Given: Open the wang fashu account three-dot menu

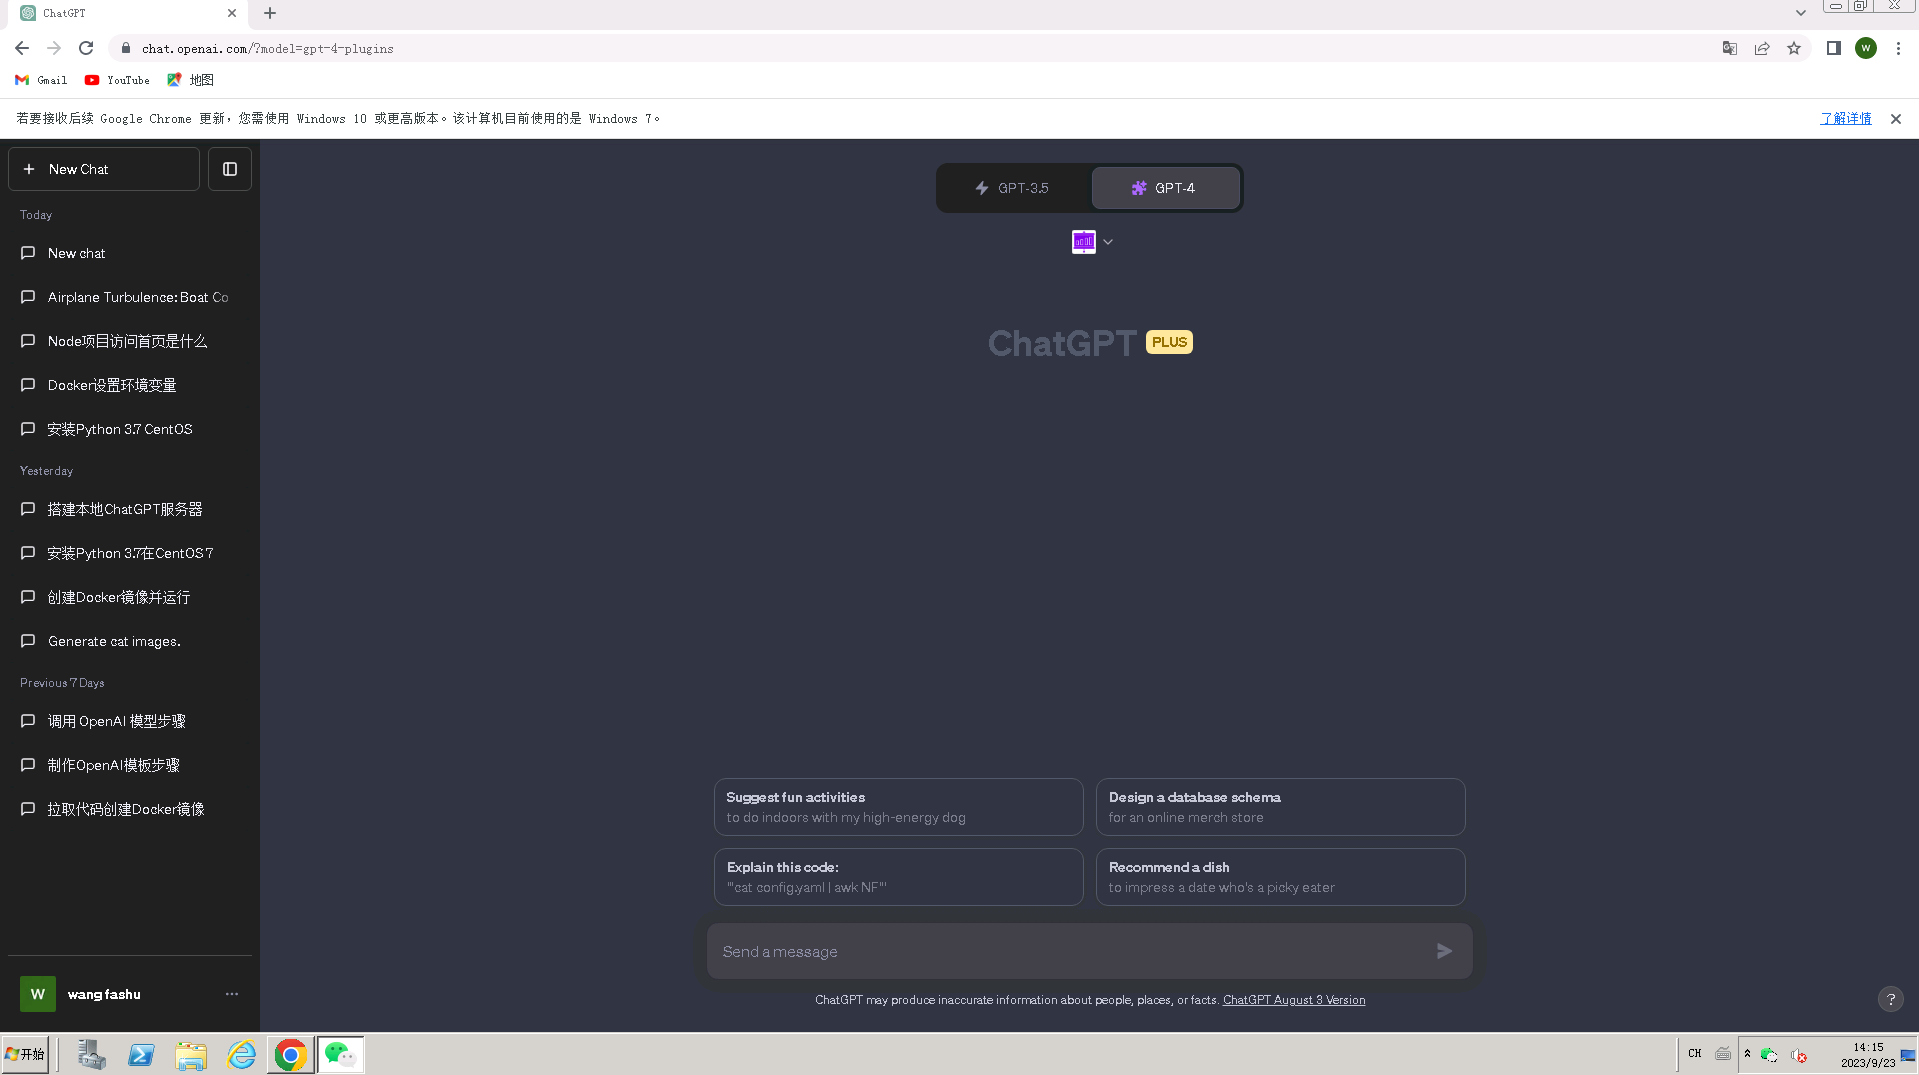Looking at the screenshot, I should [x=232, y=994].
